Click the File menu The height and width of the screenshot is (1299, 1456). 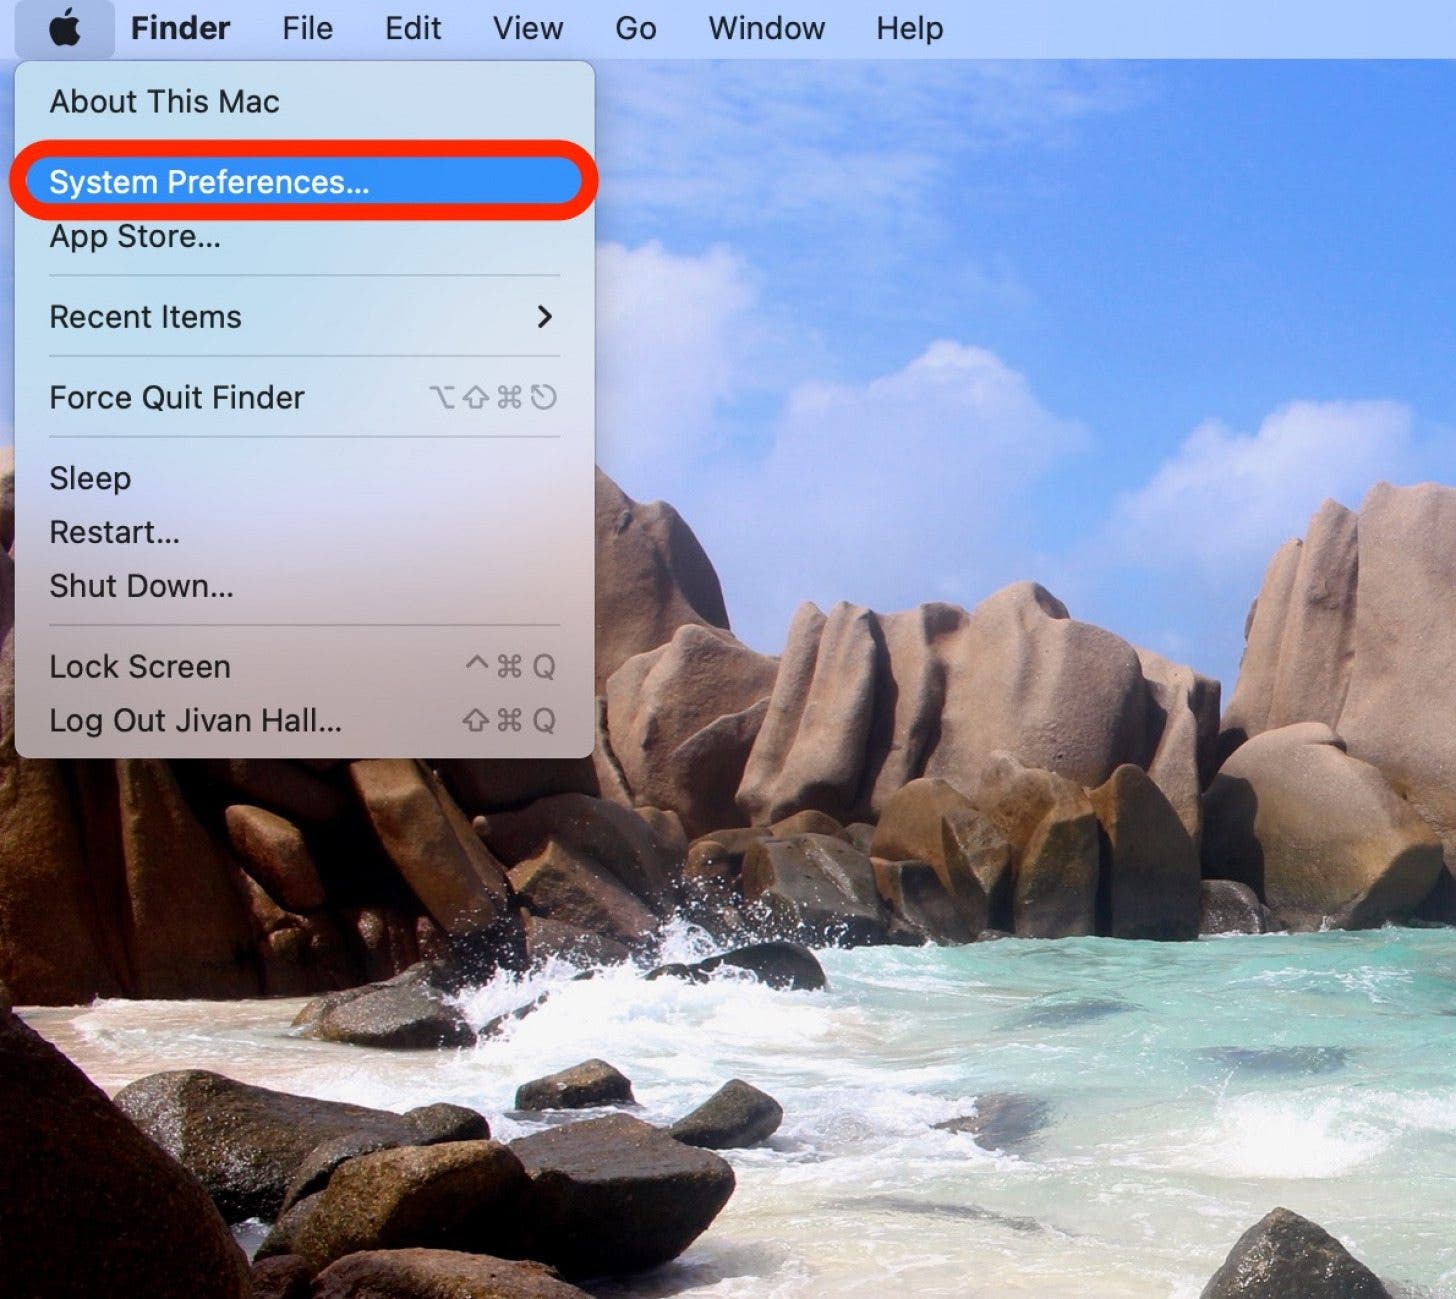click(x=306, y=27)
